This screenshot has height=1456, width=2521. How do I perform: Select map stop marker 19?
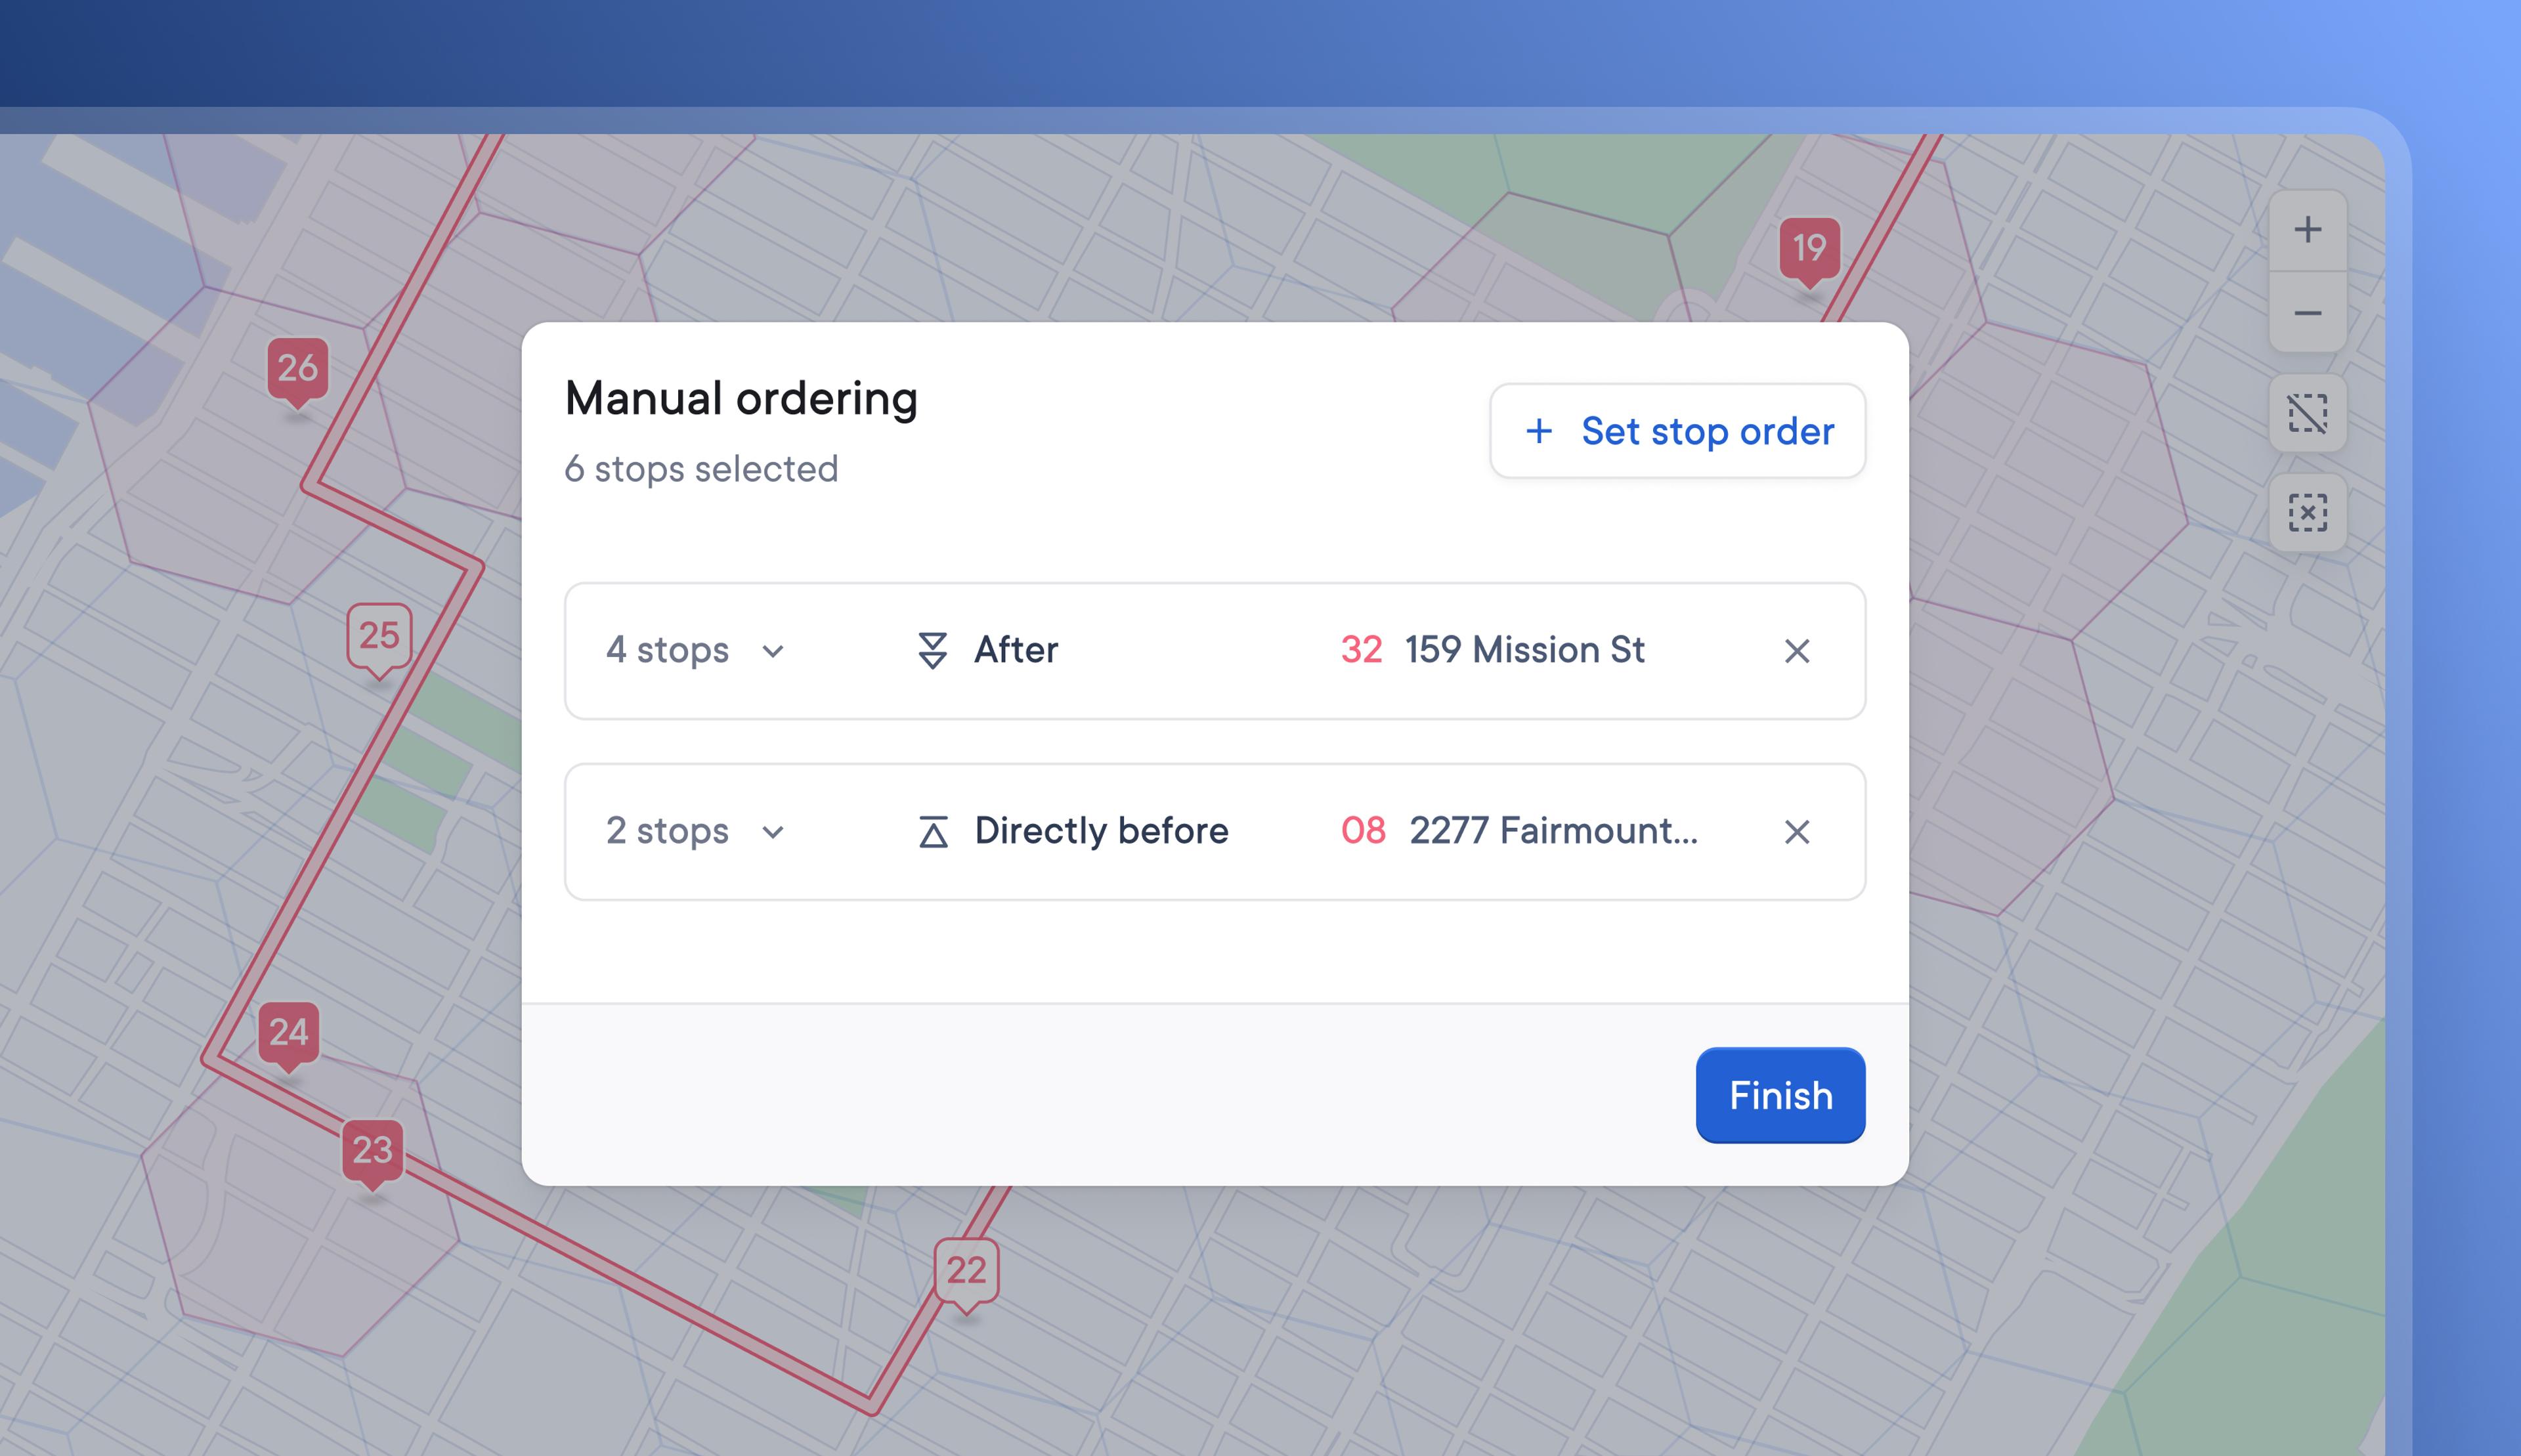click(x=1809, y=252)
